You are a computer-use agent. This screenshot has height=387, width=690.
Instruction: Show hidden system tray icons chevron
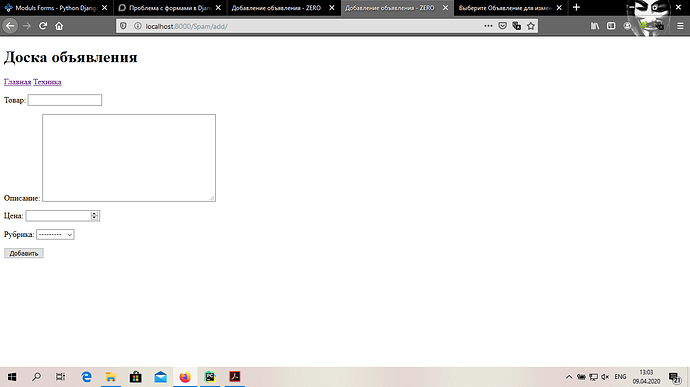point(569,377)
